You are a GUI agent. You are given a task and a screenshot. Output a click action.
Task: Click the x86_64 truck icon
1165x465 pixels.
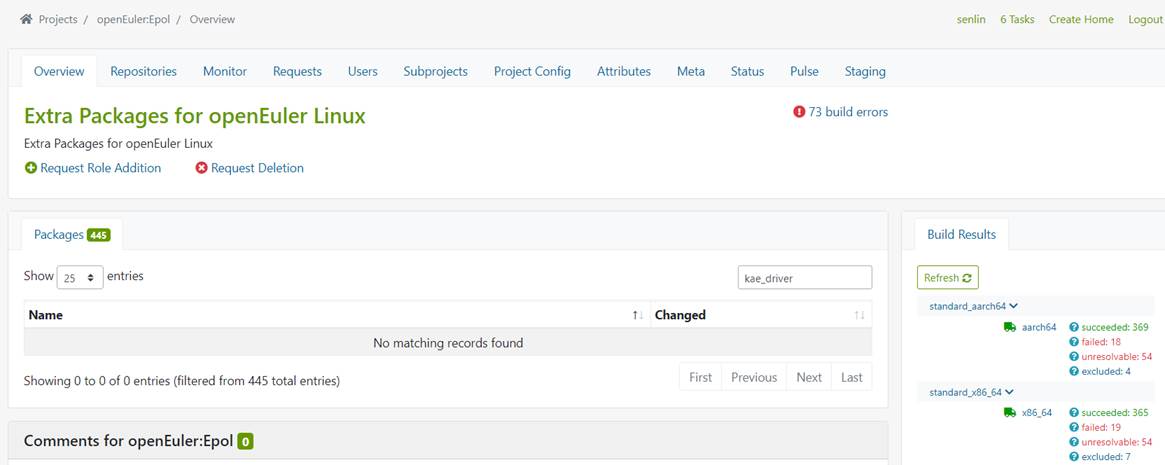[1010, 412]
